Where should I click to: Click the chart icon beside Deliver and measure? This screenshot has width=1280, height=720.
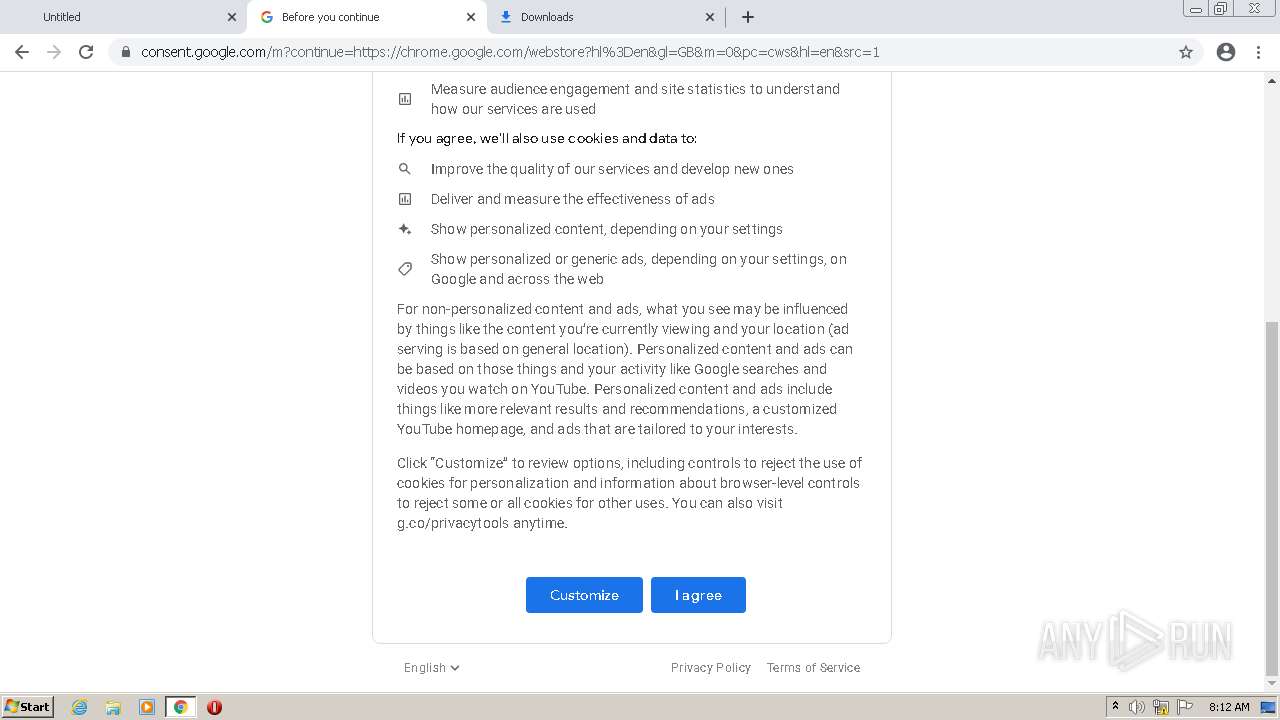[x=405, y=199]
